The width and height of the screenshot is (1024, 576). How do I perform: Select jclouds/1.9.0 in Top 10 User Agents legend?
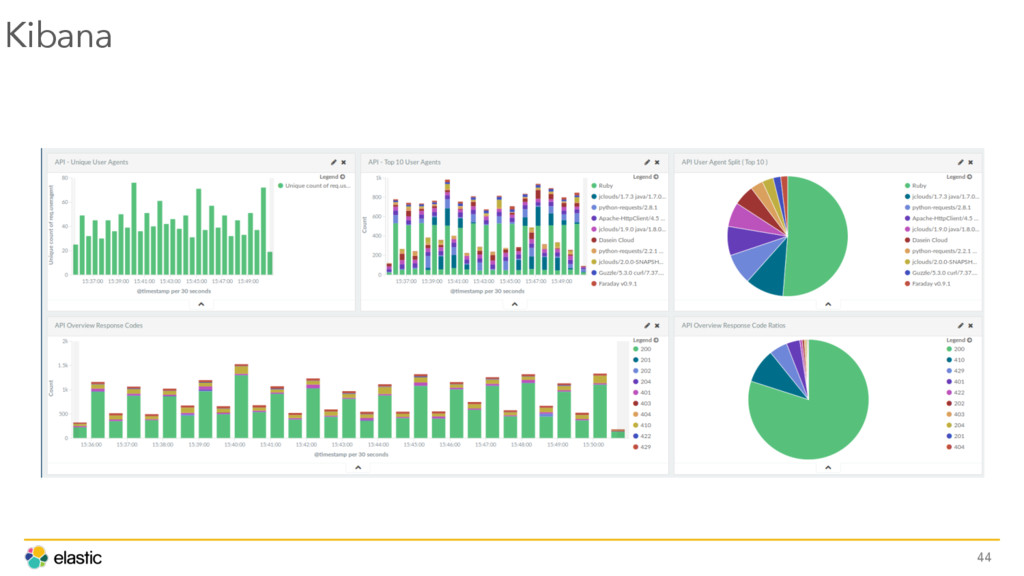pos(628,229)
